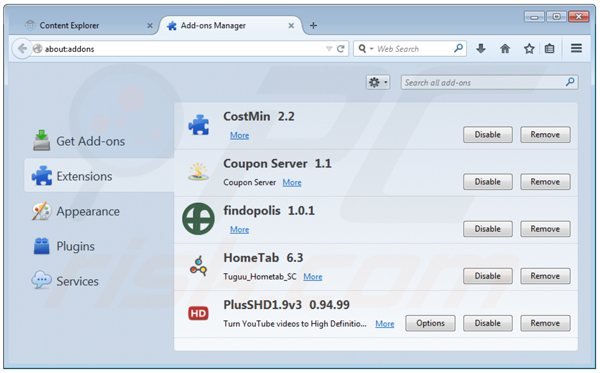600x373 pixels.
Task: Open the hamburger menu
Action: click(576, 48)
